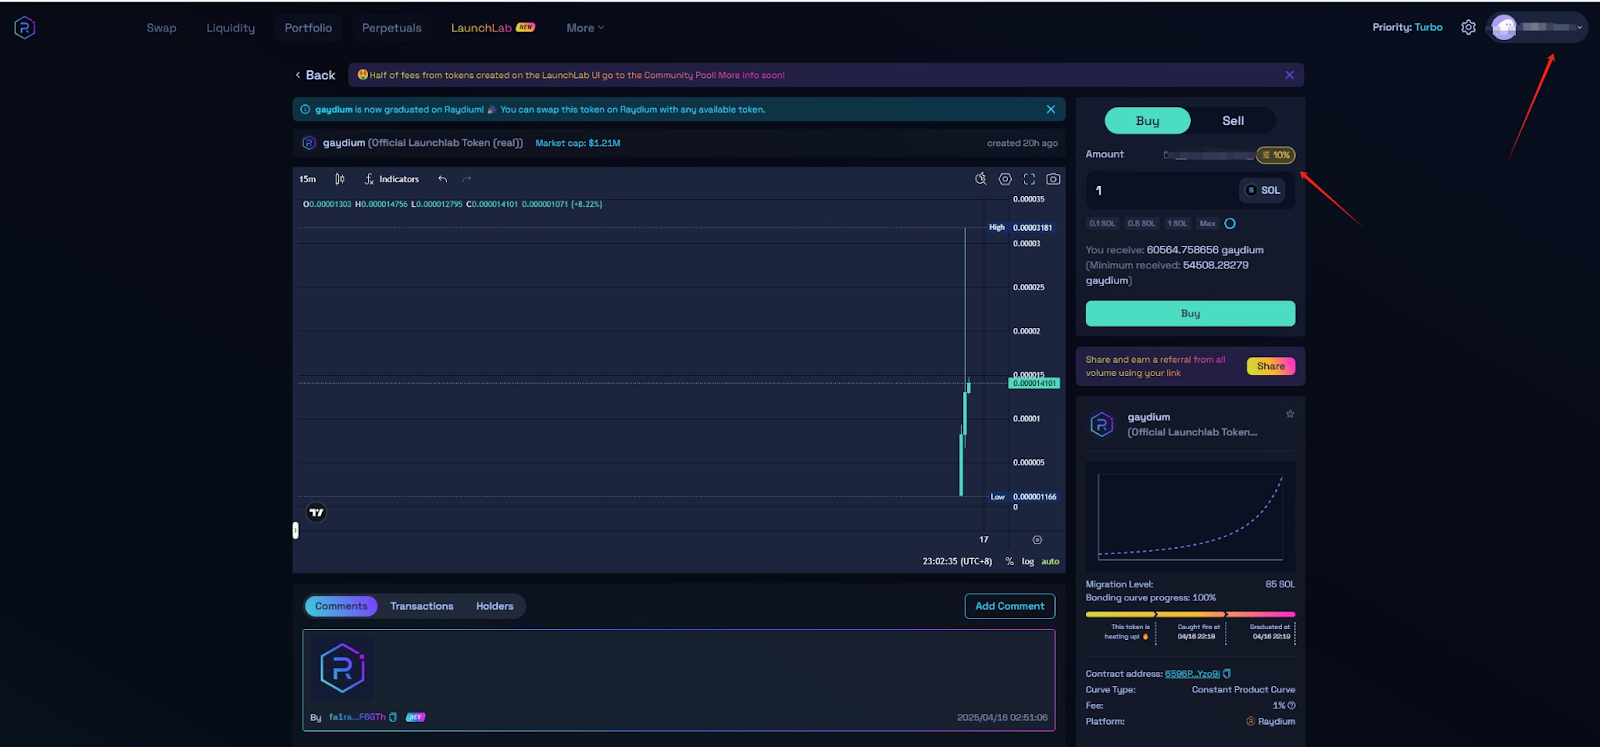The width and height of the screenshot is (1600, 747).
Task: Switch to Buy mode
Action: coord(1147,121)
